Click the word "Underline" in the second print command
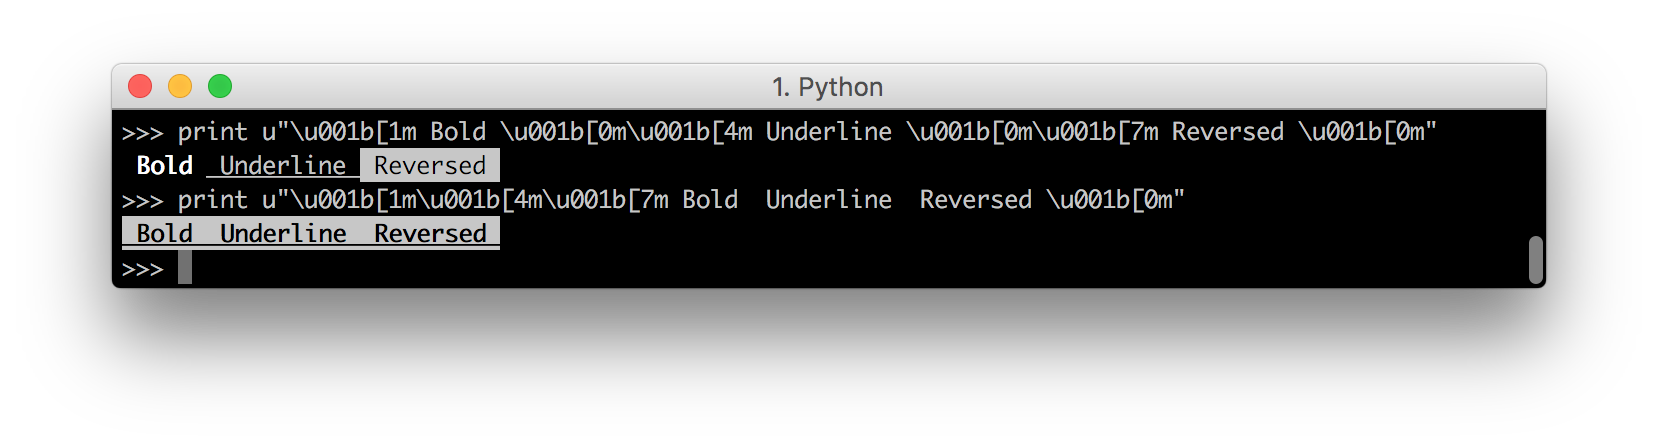1658x448 pixels. 829,200
